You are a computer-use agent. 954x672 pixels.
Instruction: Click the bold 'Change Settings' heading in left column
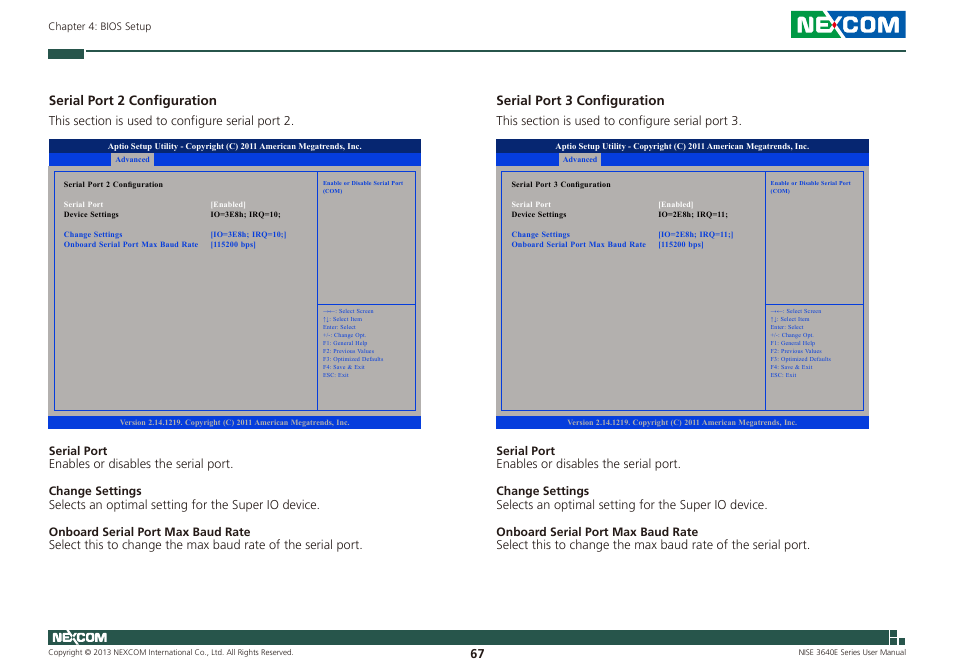(x=95, y=491)
